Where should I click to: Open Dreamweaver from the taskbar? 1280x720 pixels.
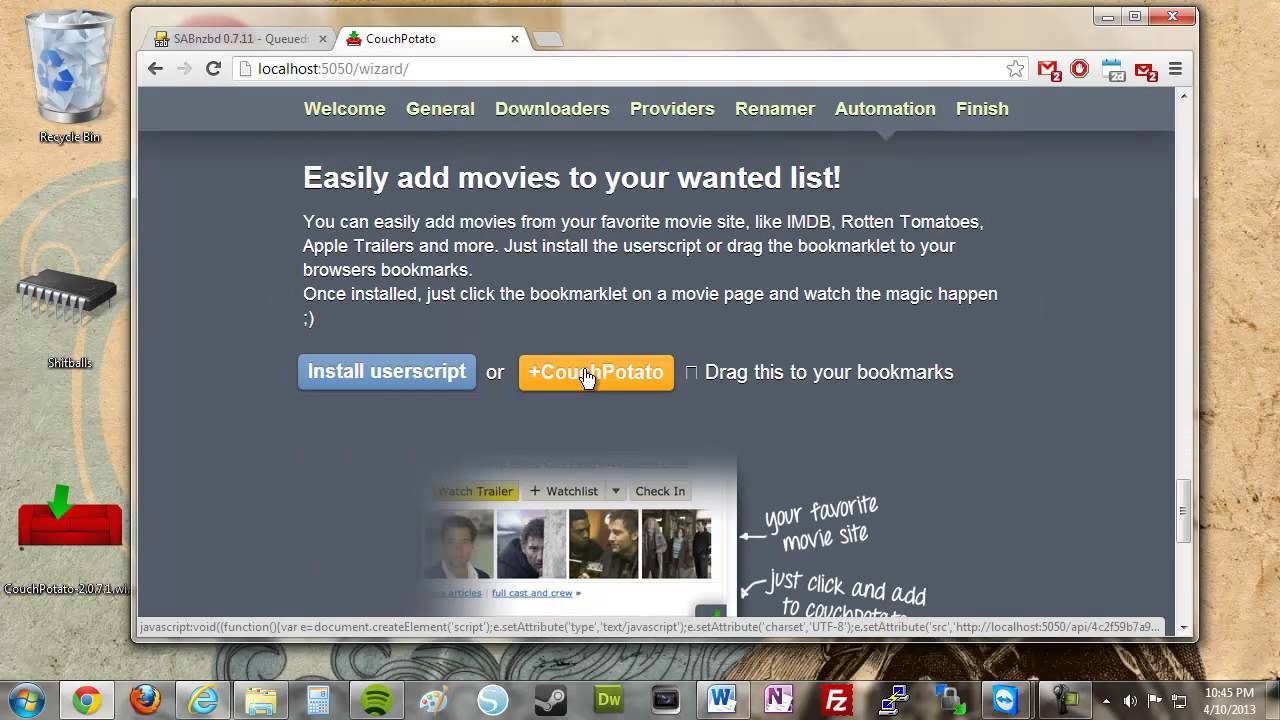[608, 700]
